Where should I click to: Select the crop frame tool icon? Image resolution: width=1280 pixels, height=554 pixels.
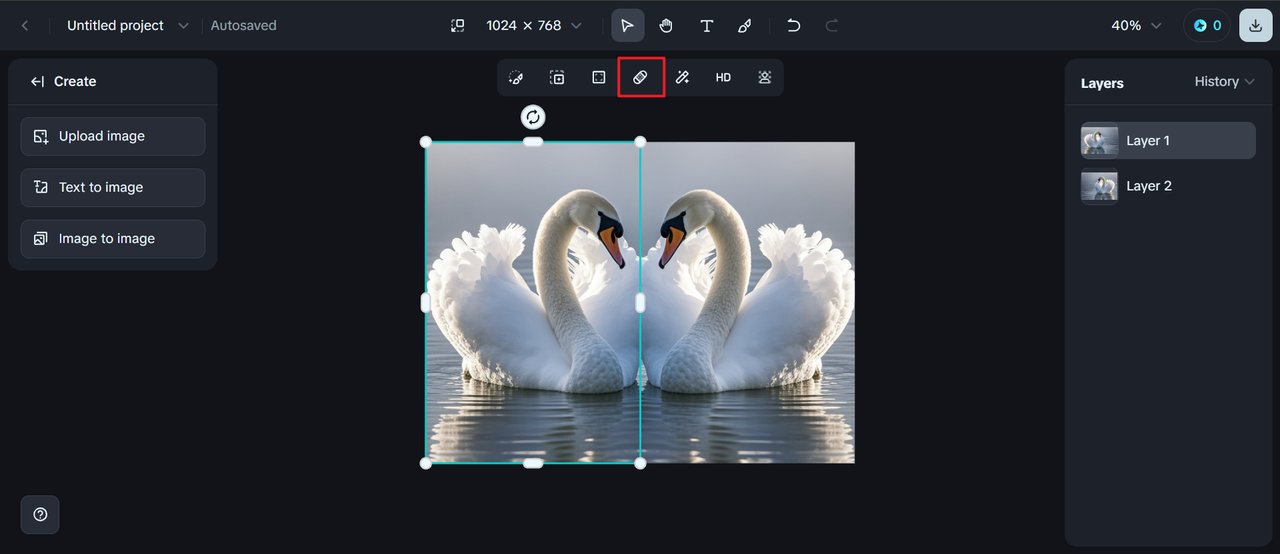point(598,77)
